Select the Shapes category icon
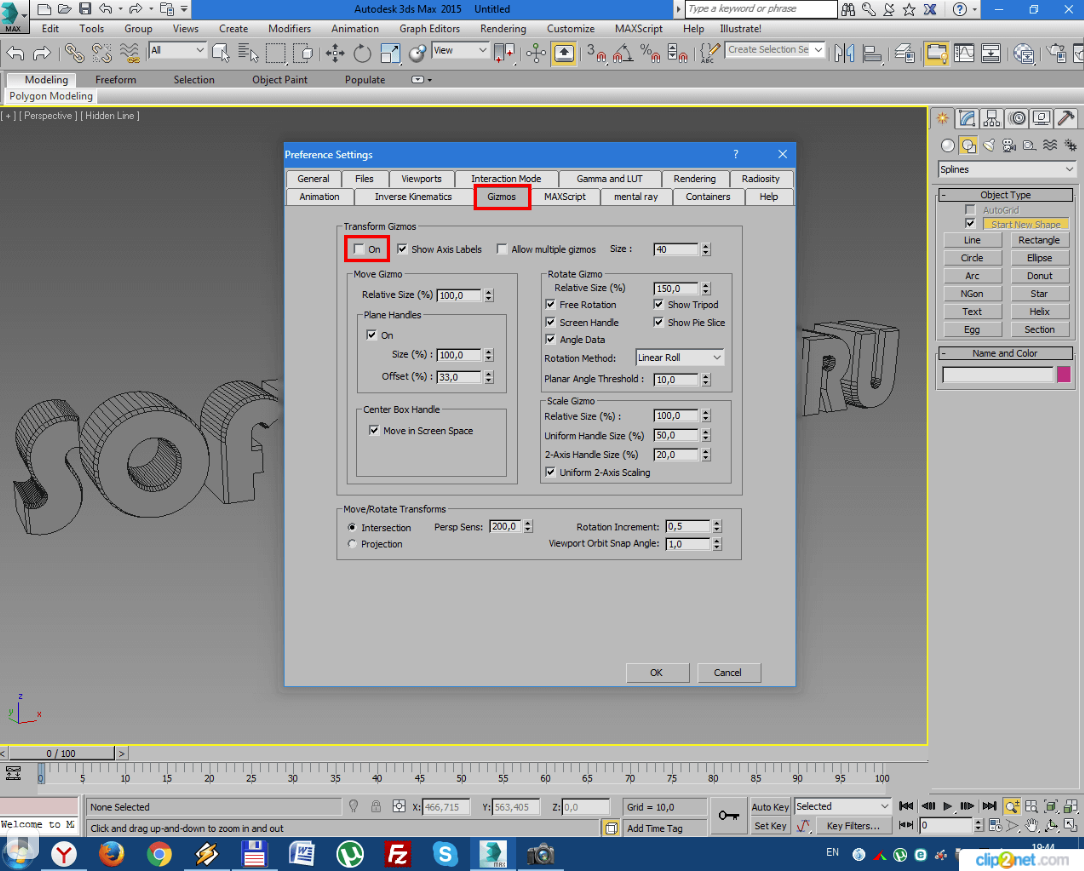This screenshot has width=1084, height=871. pyautogui.click(x=969, y=145)
